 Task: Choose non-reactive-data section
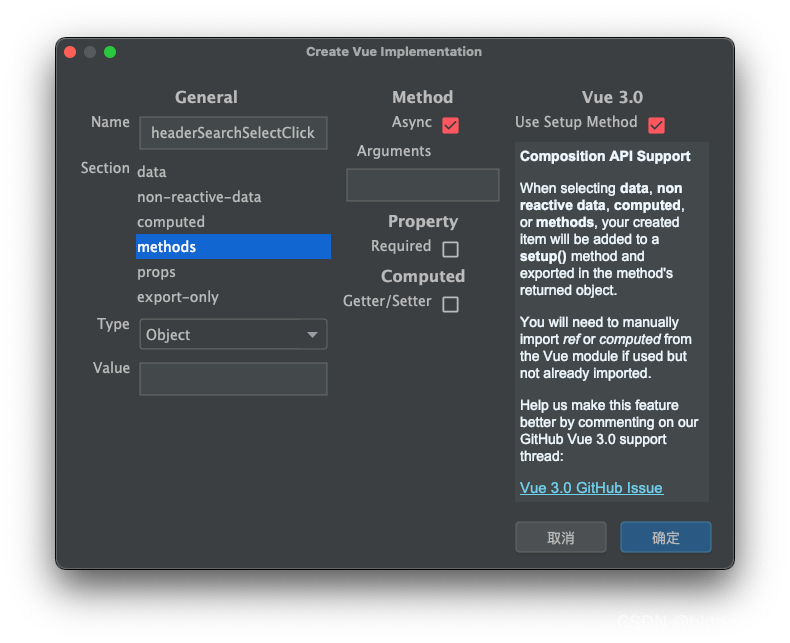point(233,197)
